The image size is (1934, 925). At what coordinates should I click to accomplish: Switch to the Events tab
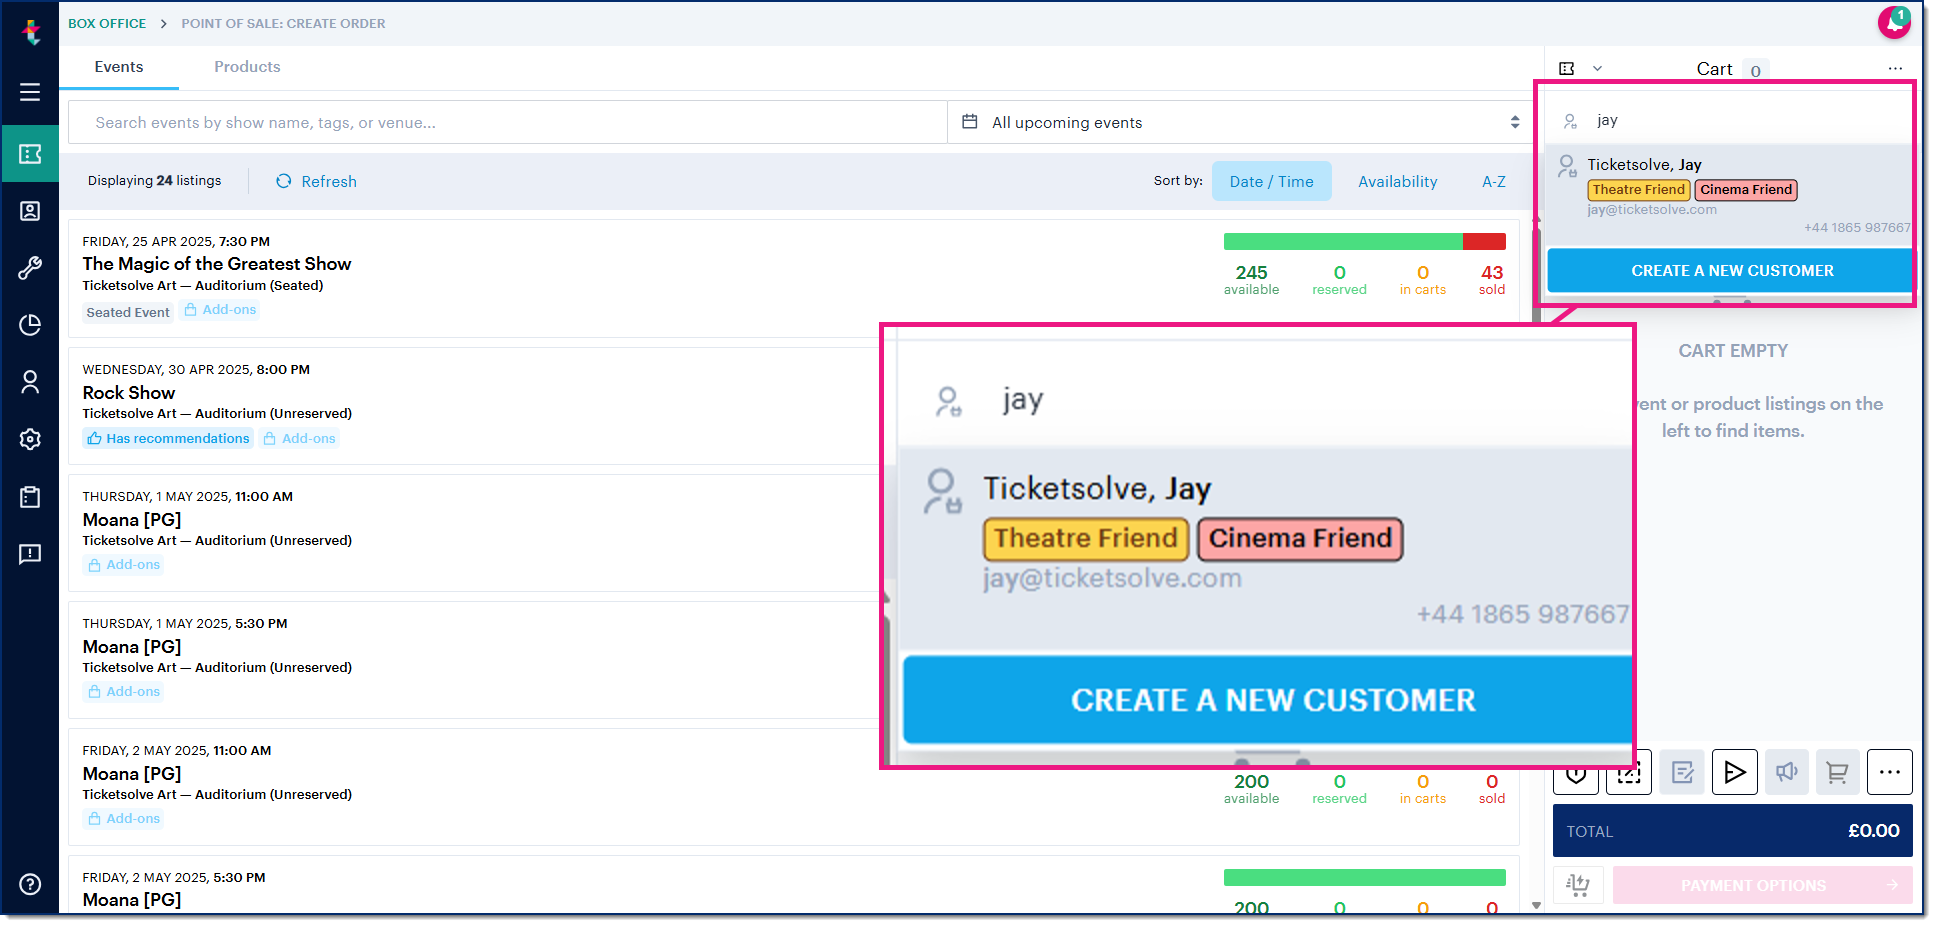[x=119, y=67]
